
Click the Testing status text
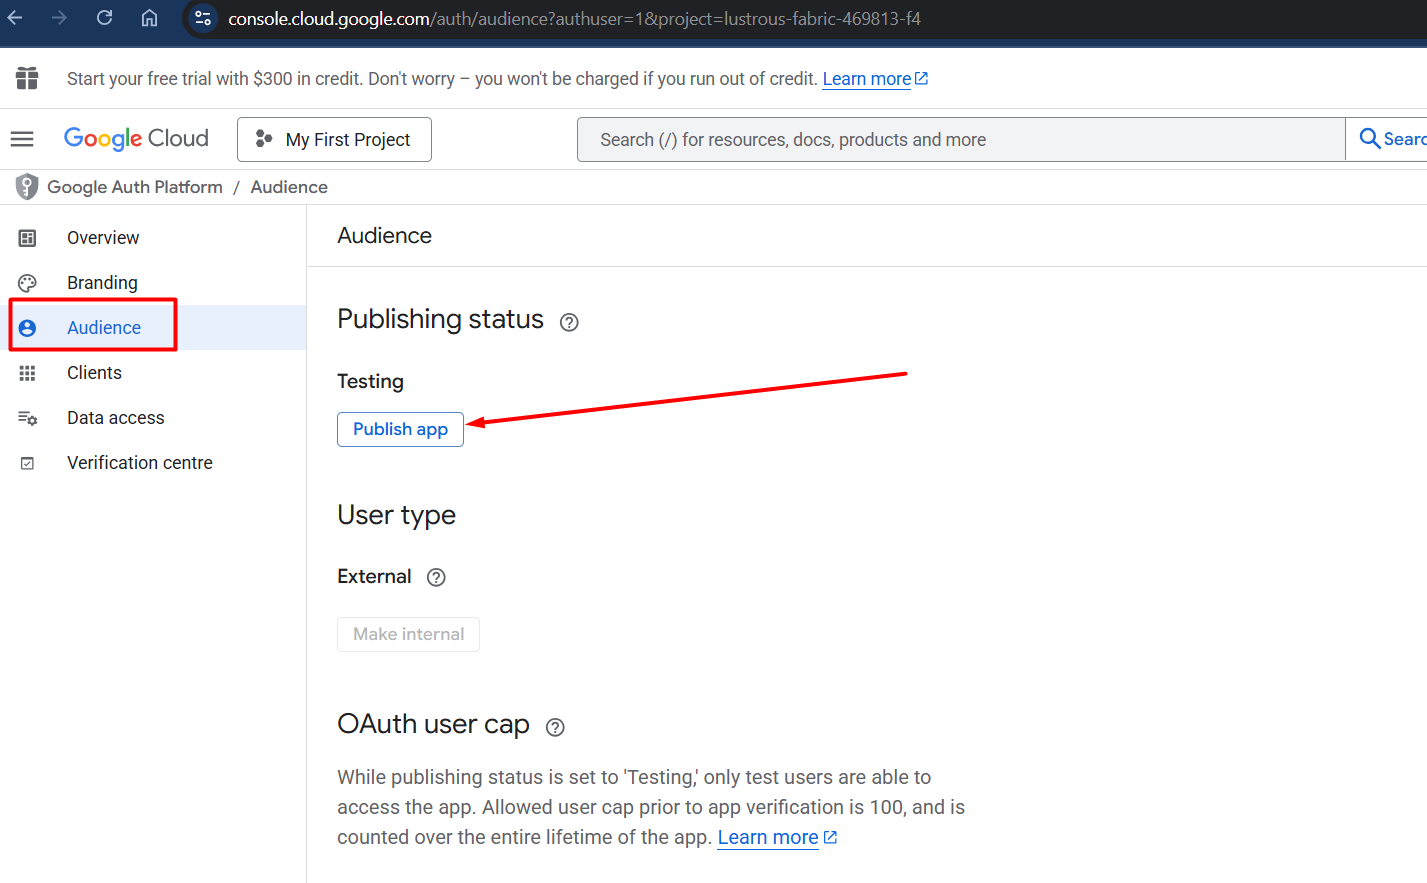tap(370, 381)
